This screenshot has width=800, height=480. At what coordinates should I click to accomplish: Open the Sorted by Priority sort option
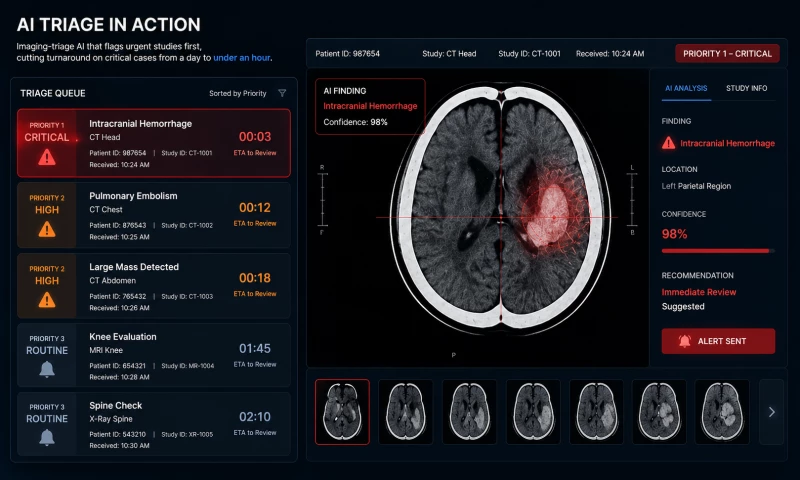[238, 93]
